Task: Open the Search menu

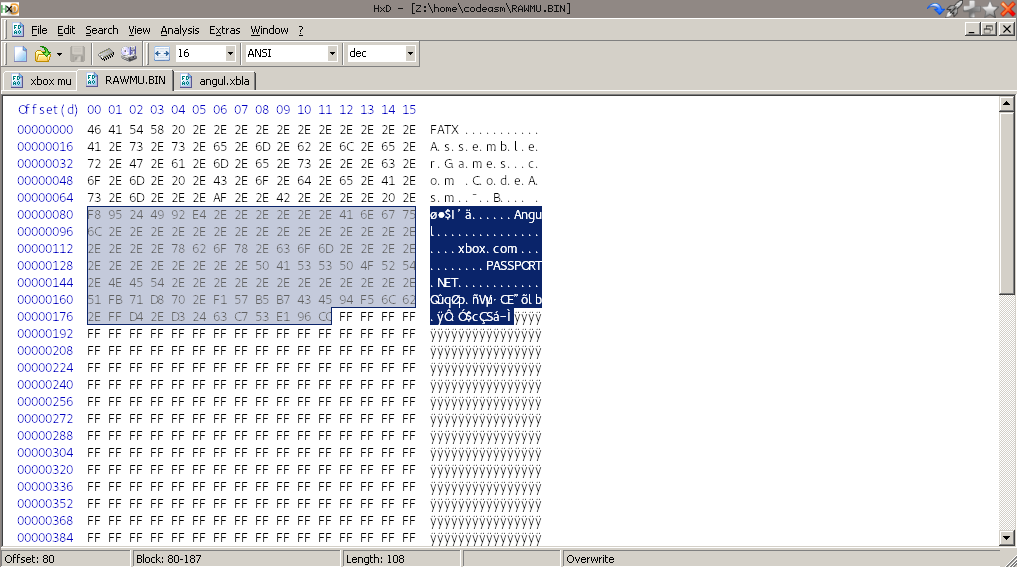Action: (102, 30)
